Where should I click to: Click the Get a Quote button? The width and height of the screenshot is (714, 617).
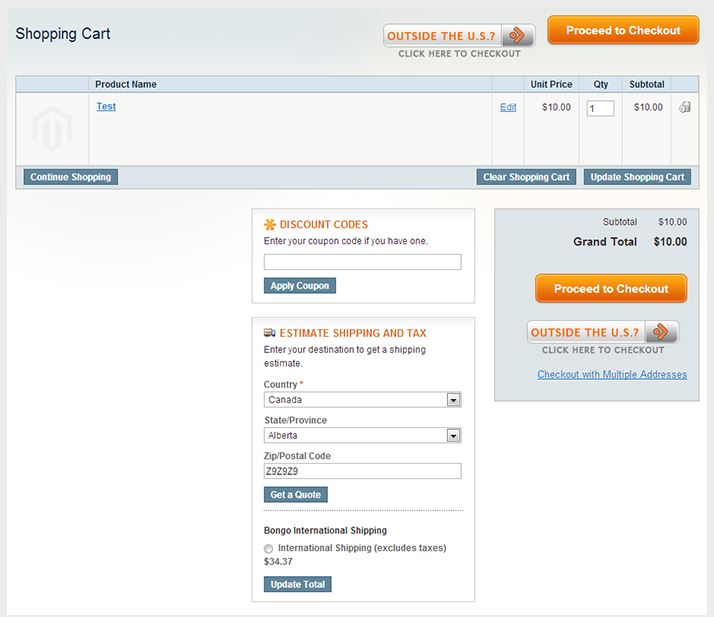point(295,495)
